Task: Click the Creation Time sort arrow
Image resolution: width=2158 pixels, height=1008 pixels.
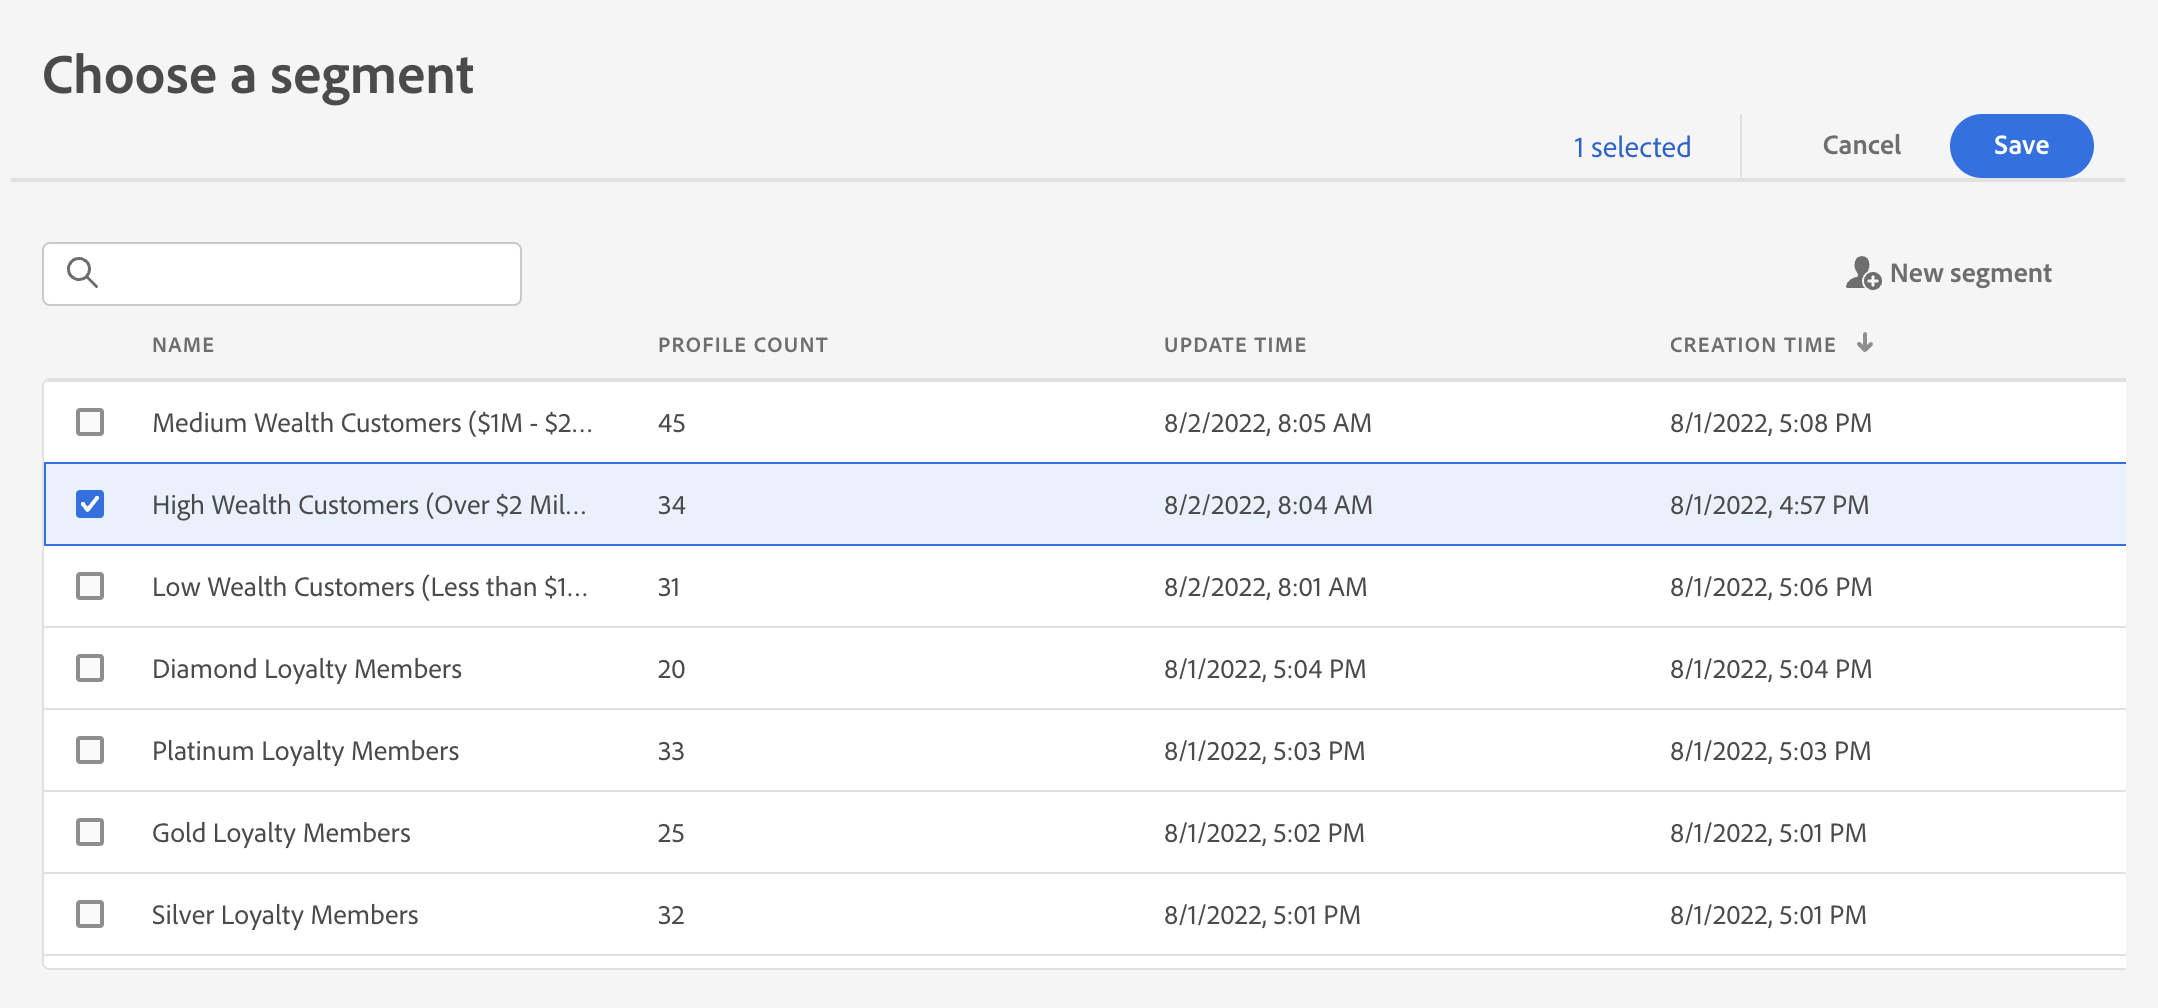Action: point(1865,343)
